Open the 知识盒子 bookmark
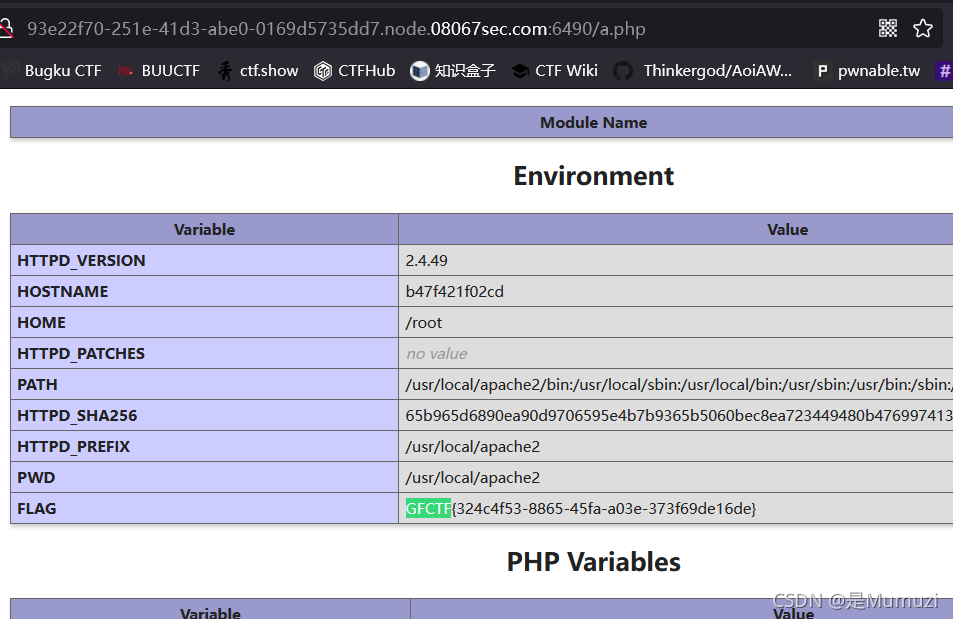Viewport: 953px width, 619px height. point(453,71)
